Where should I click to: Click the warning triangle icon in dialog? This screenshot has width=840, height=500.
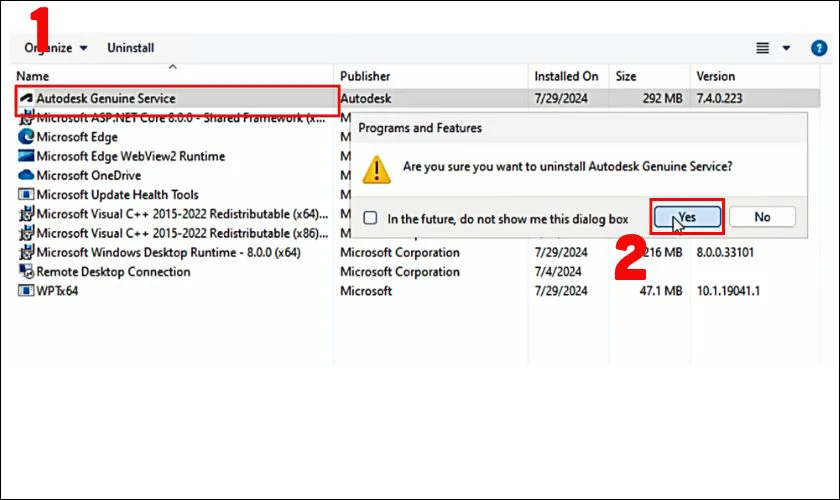click(377, 169)
